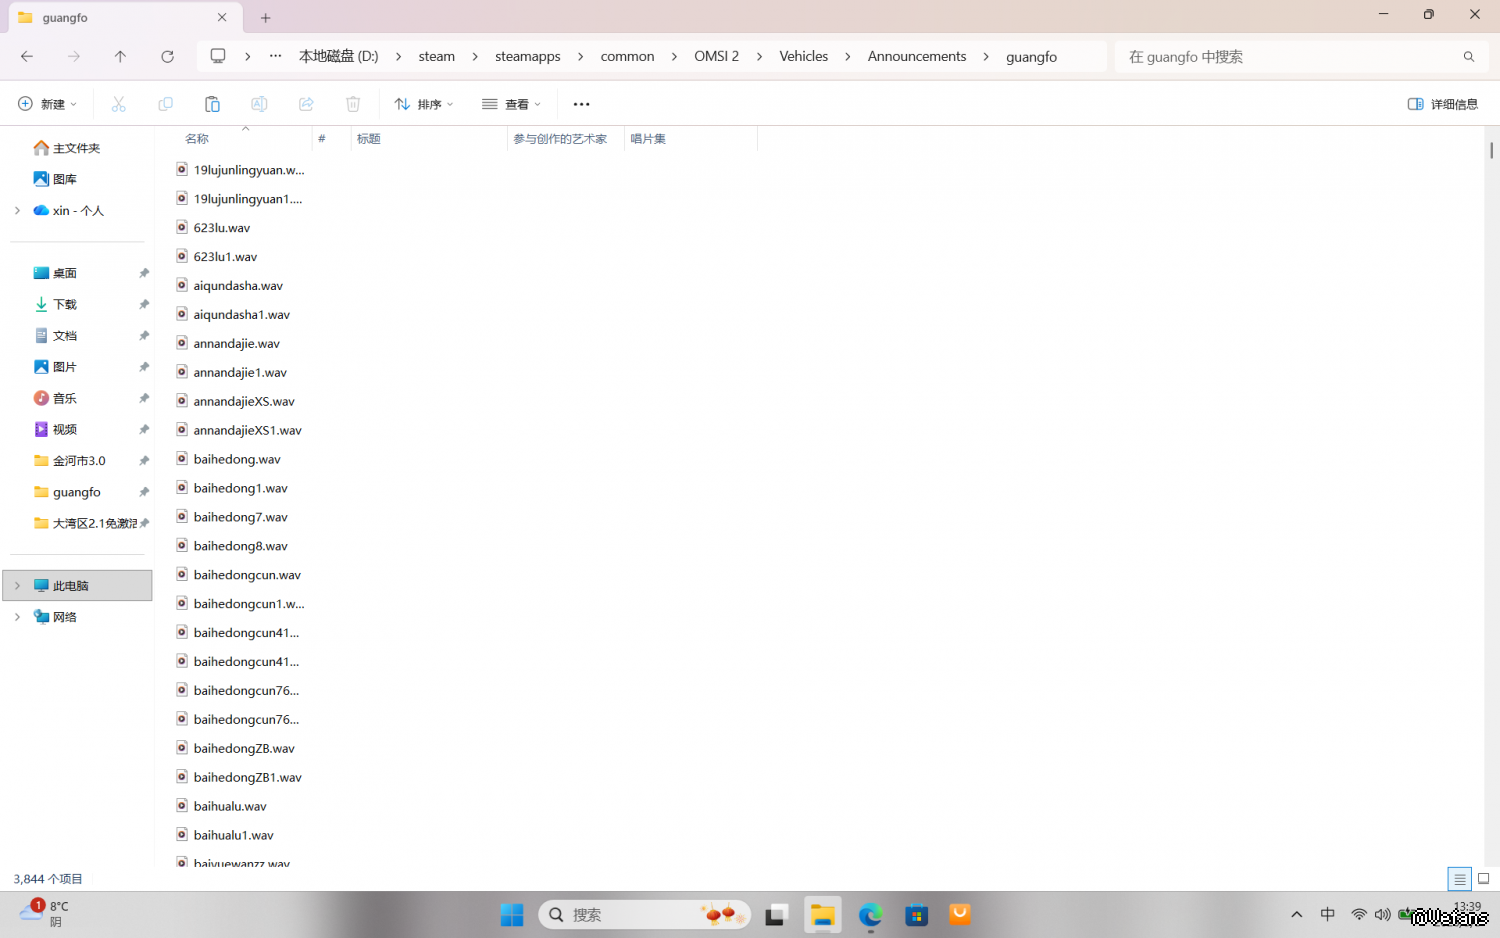Click the Delete trash icon
This screenshot has height=938, width=1500.
(x=353, y=104)
